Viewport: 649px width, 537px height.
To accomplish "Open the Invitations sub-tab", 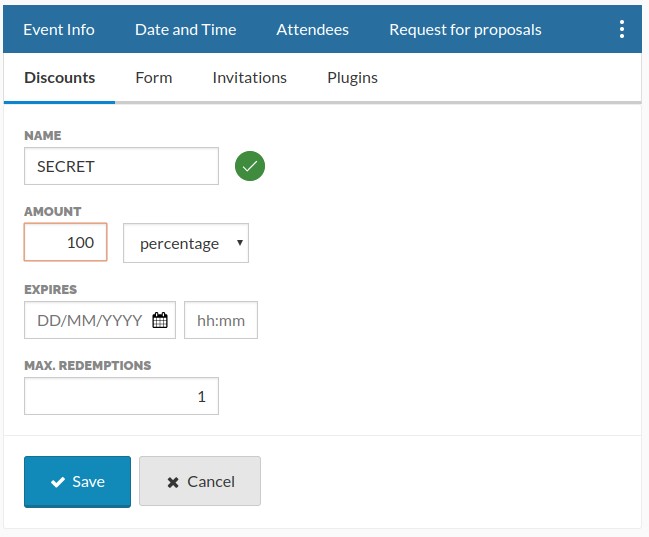I will [x=250, y=78].
